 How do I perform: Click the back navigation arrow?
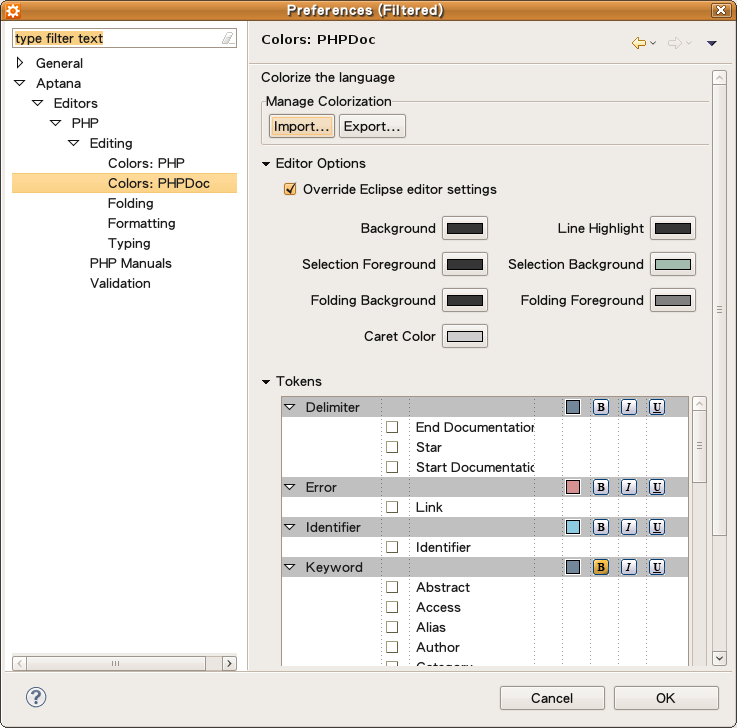[639, 43]
